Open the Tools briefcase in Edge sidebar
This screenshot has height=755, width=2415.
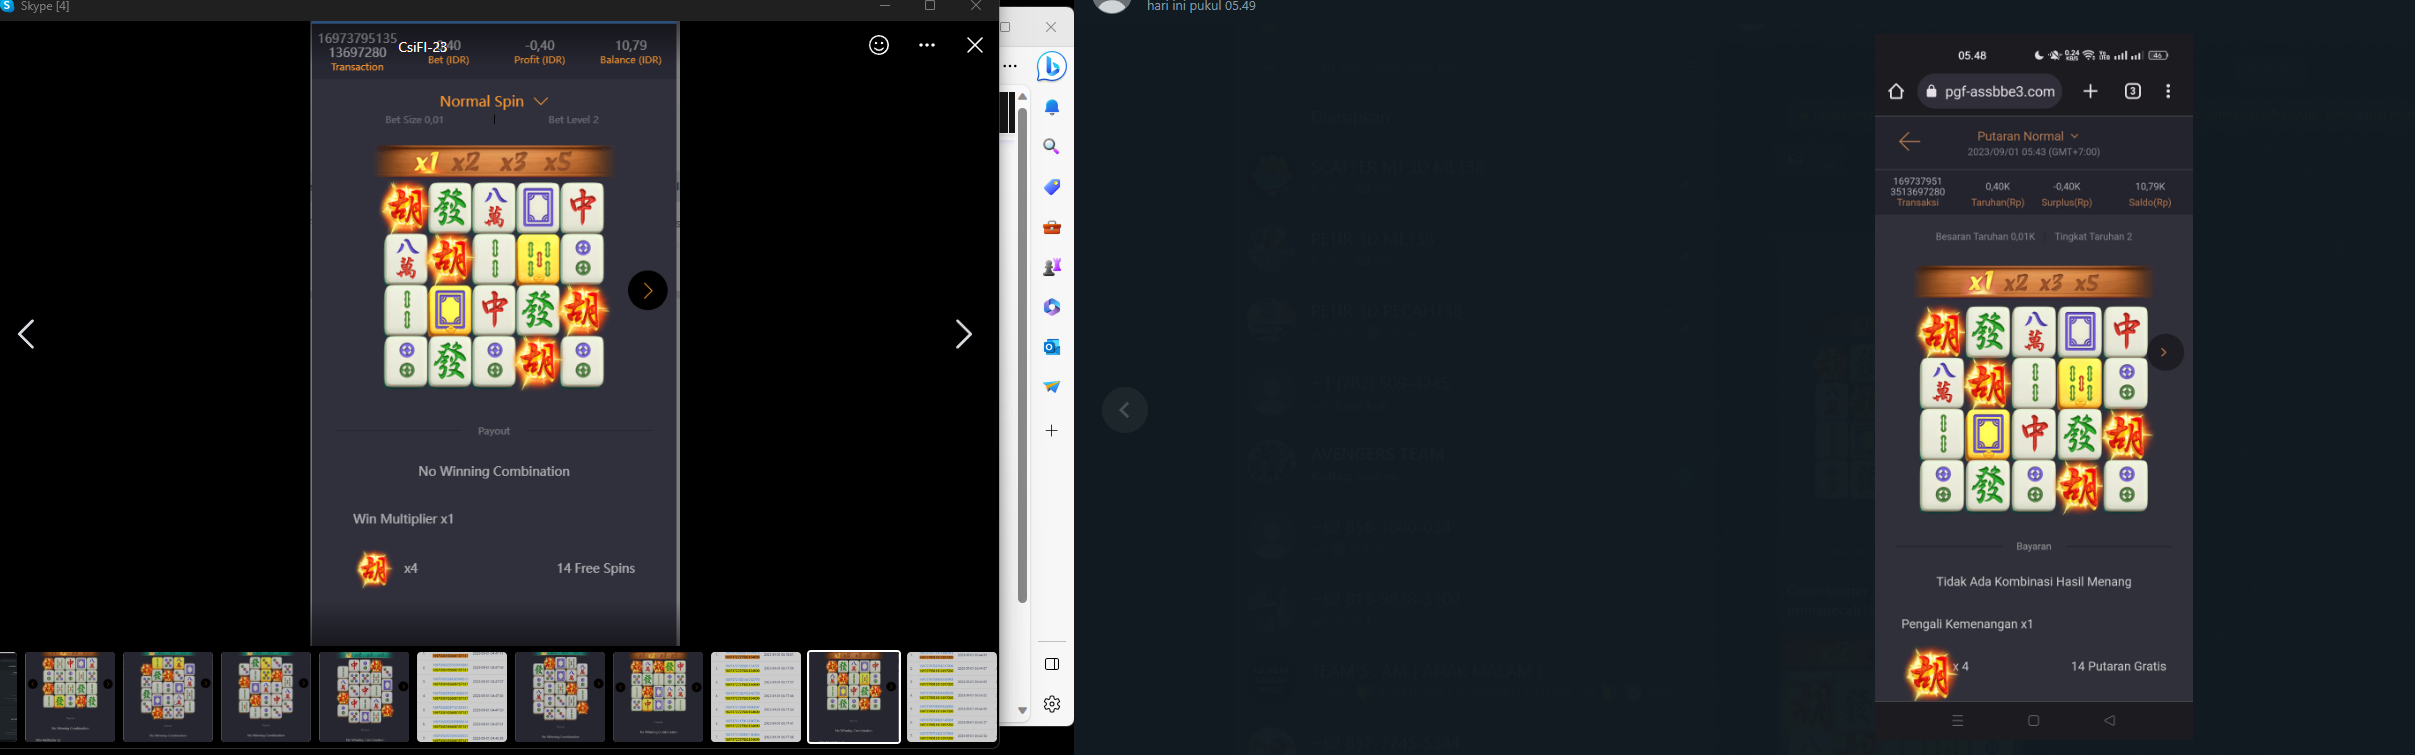(x=1052, y=227)
